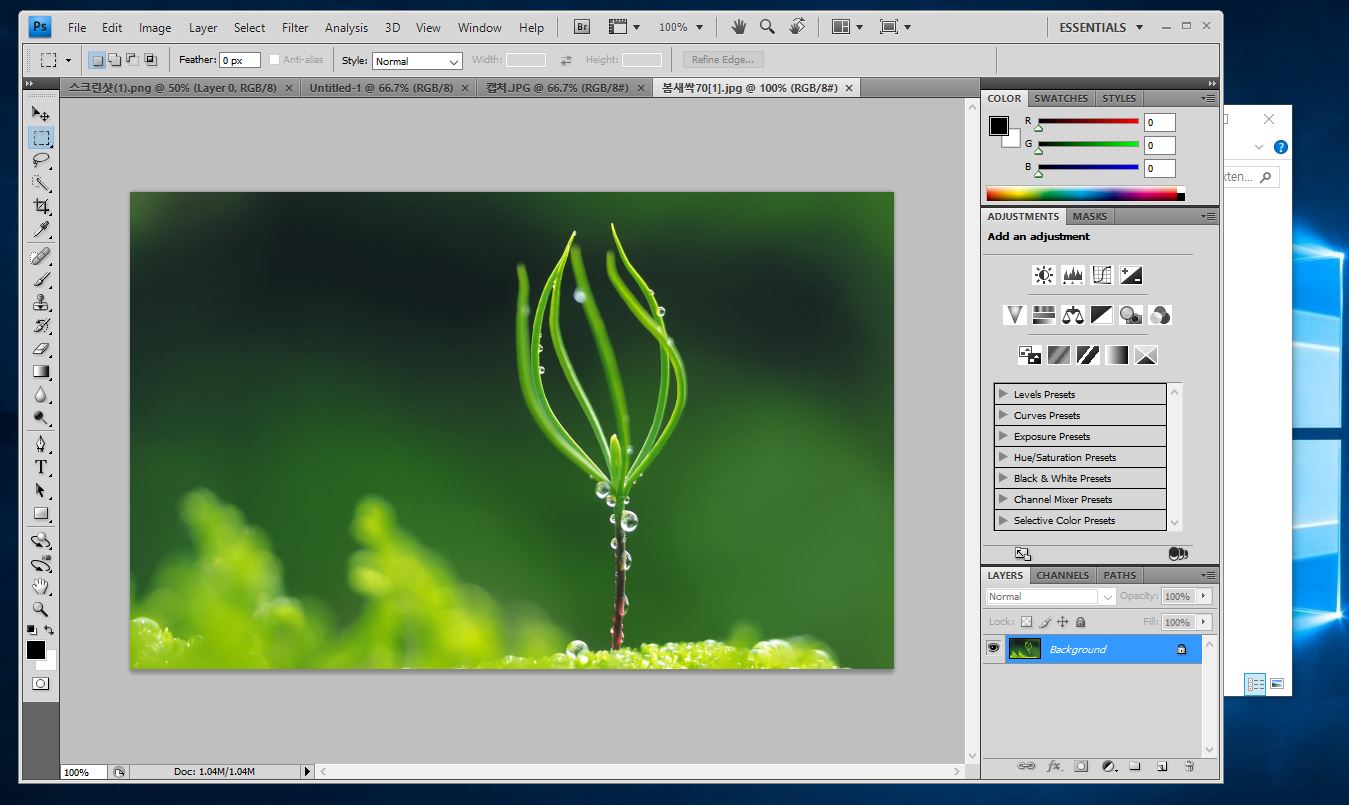Create a new layer
The height and width of the screenshot is (805, 1349).
[x=1162, y=767]
